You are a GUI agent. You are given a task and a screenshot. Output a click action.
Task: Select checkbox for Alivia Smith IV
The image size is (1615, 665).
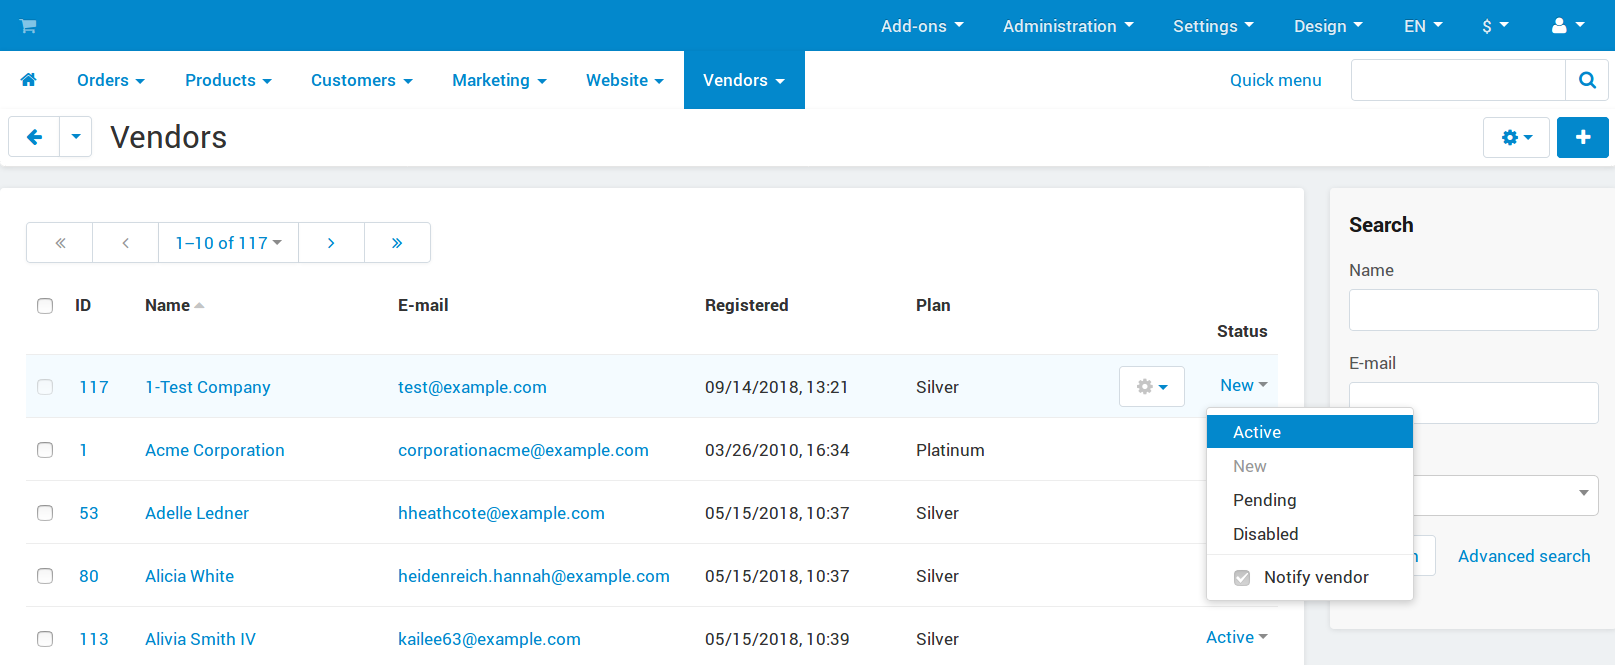pos(45,639)
